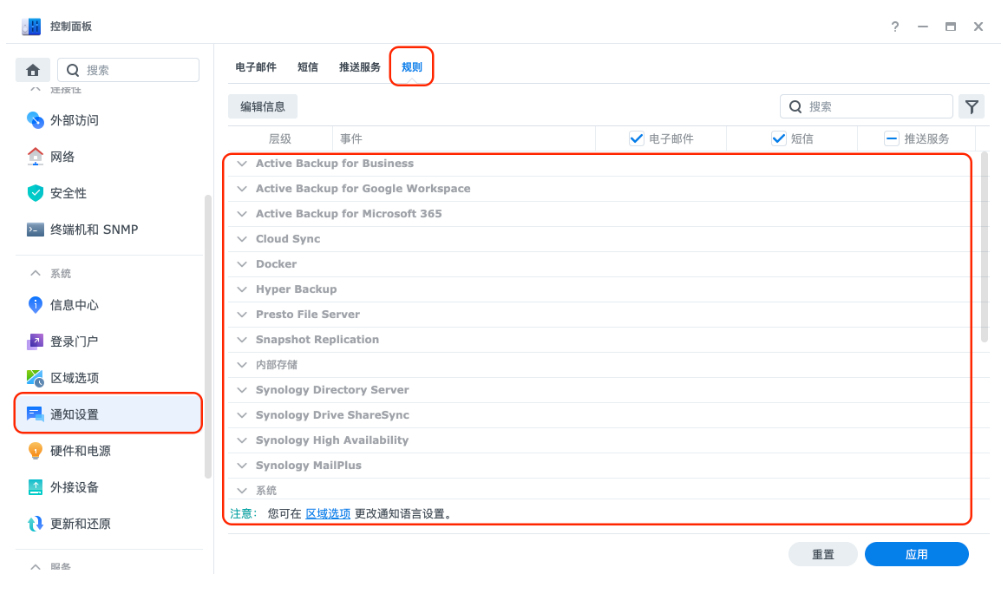Click the 层级 column header
This screenshot has height=592, width=1005.
(280, 138)
